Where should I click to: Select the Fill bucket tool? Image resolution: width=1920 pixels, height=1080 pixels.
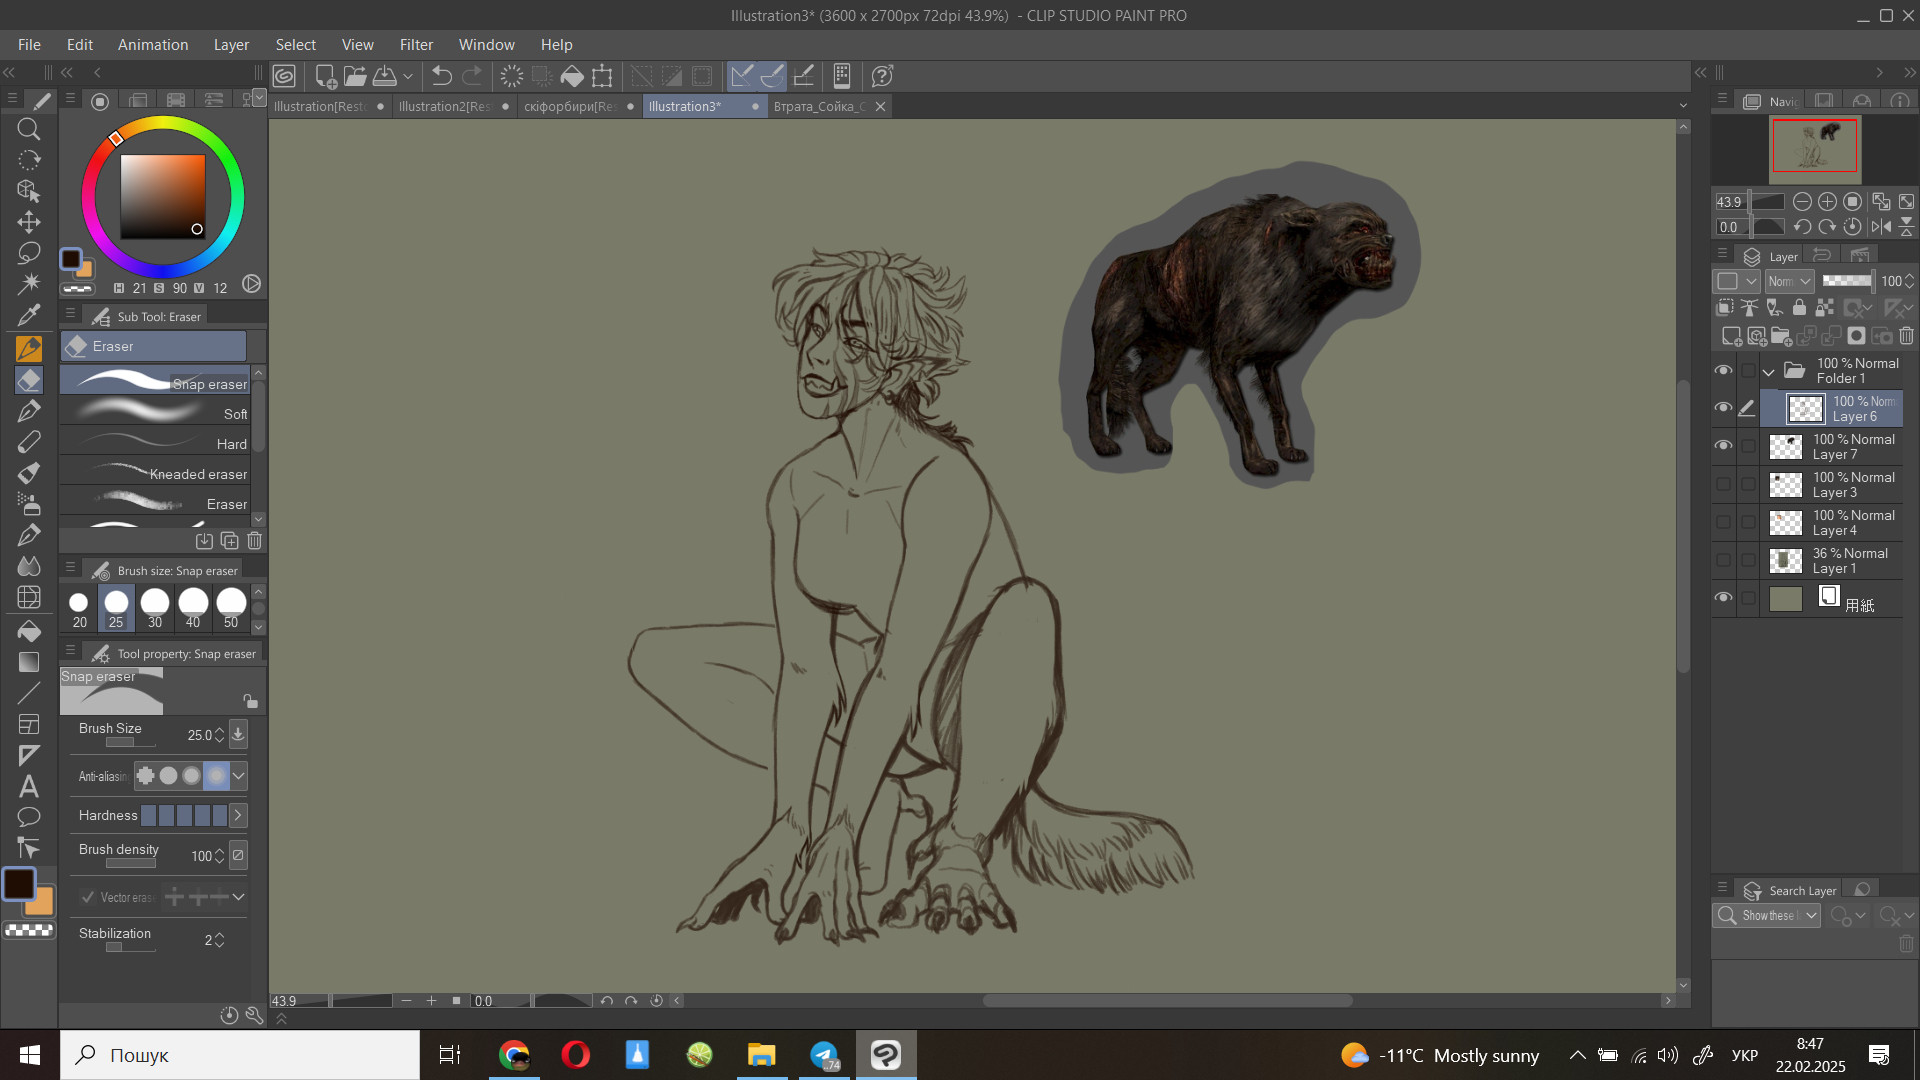pyautogui.click(x=29, y=631)
